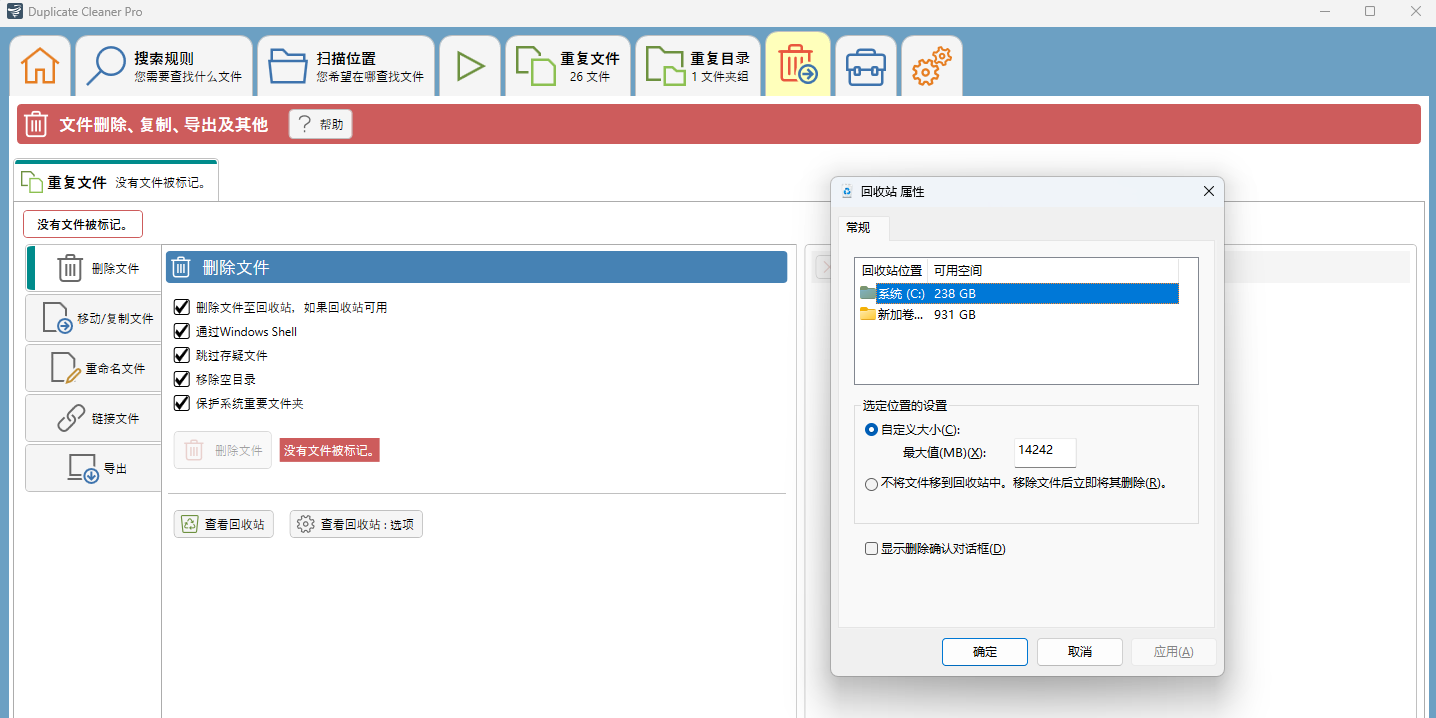Select the 移动/复制文件 sidebar option

coord(92,318)
